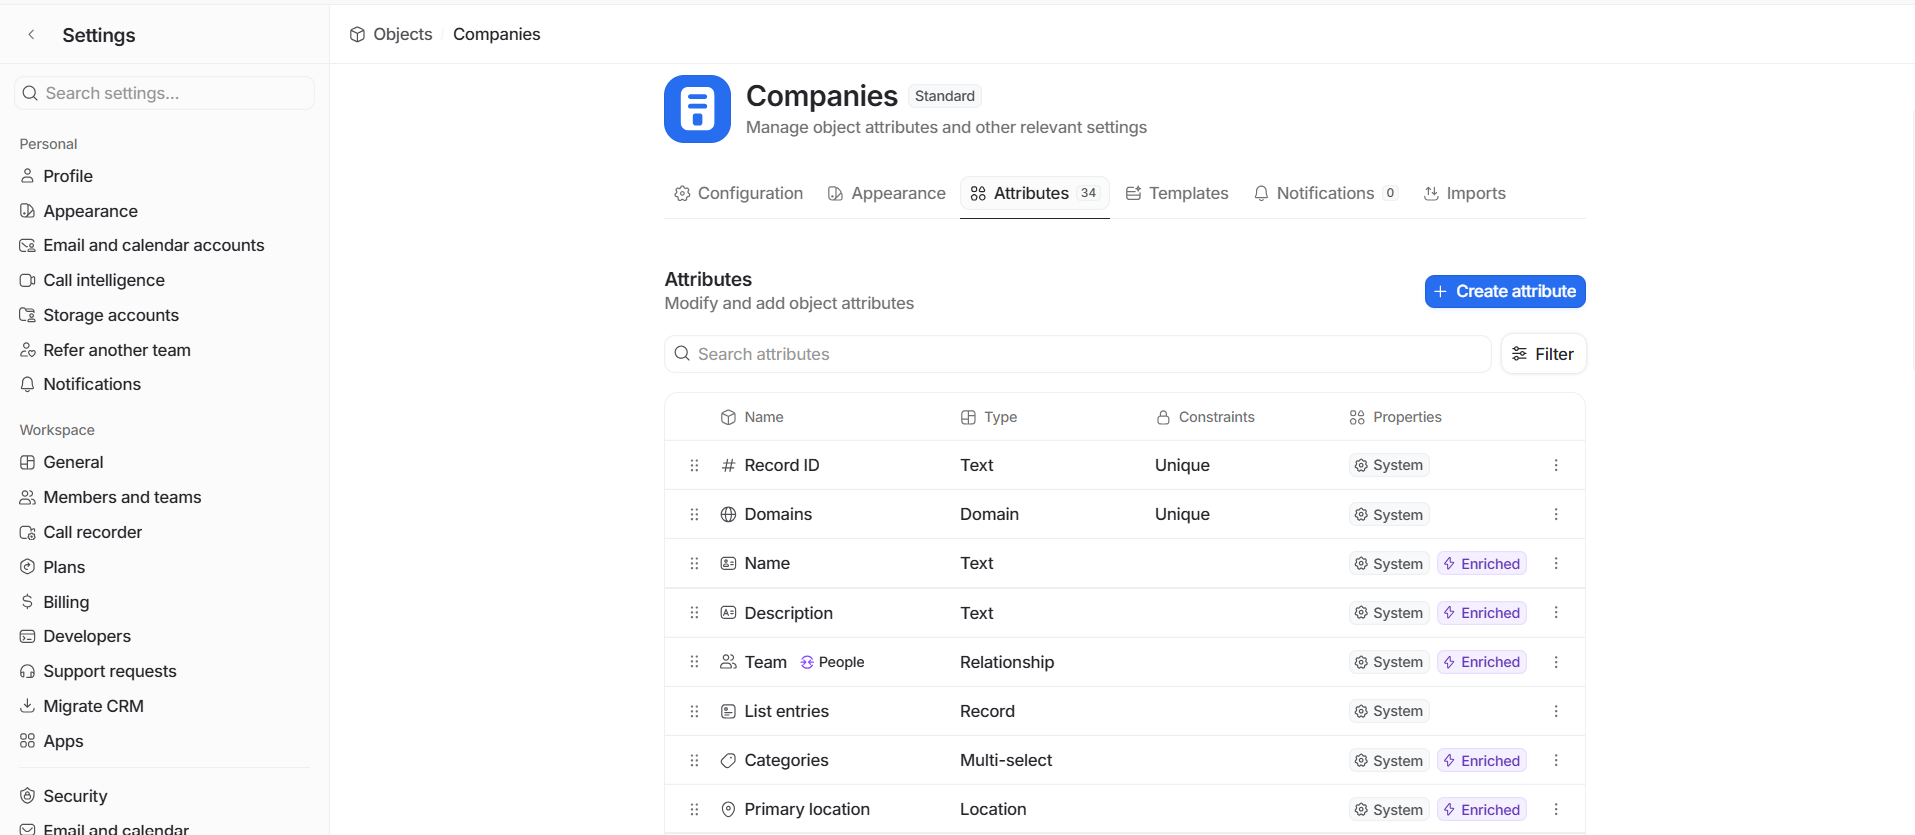The height and width of the screenshot is (835, 1915).
Task: Click drag handle icon for Record ID row
Action: [x=694, y=465]
